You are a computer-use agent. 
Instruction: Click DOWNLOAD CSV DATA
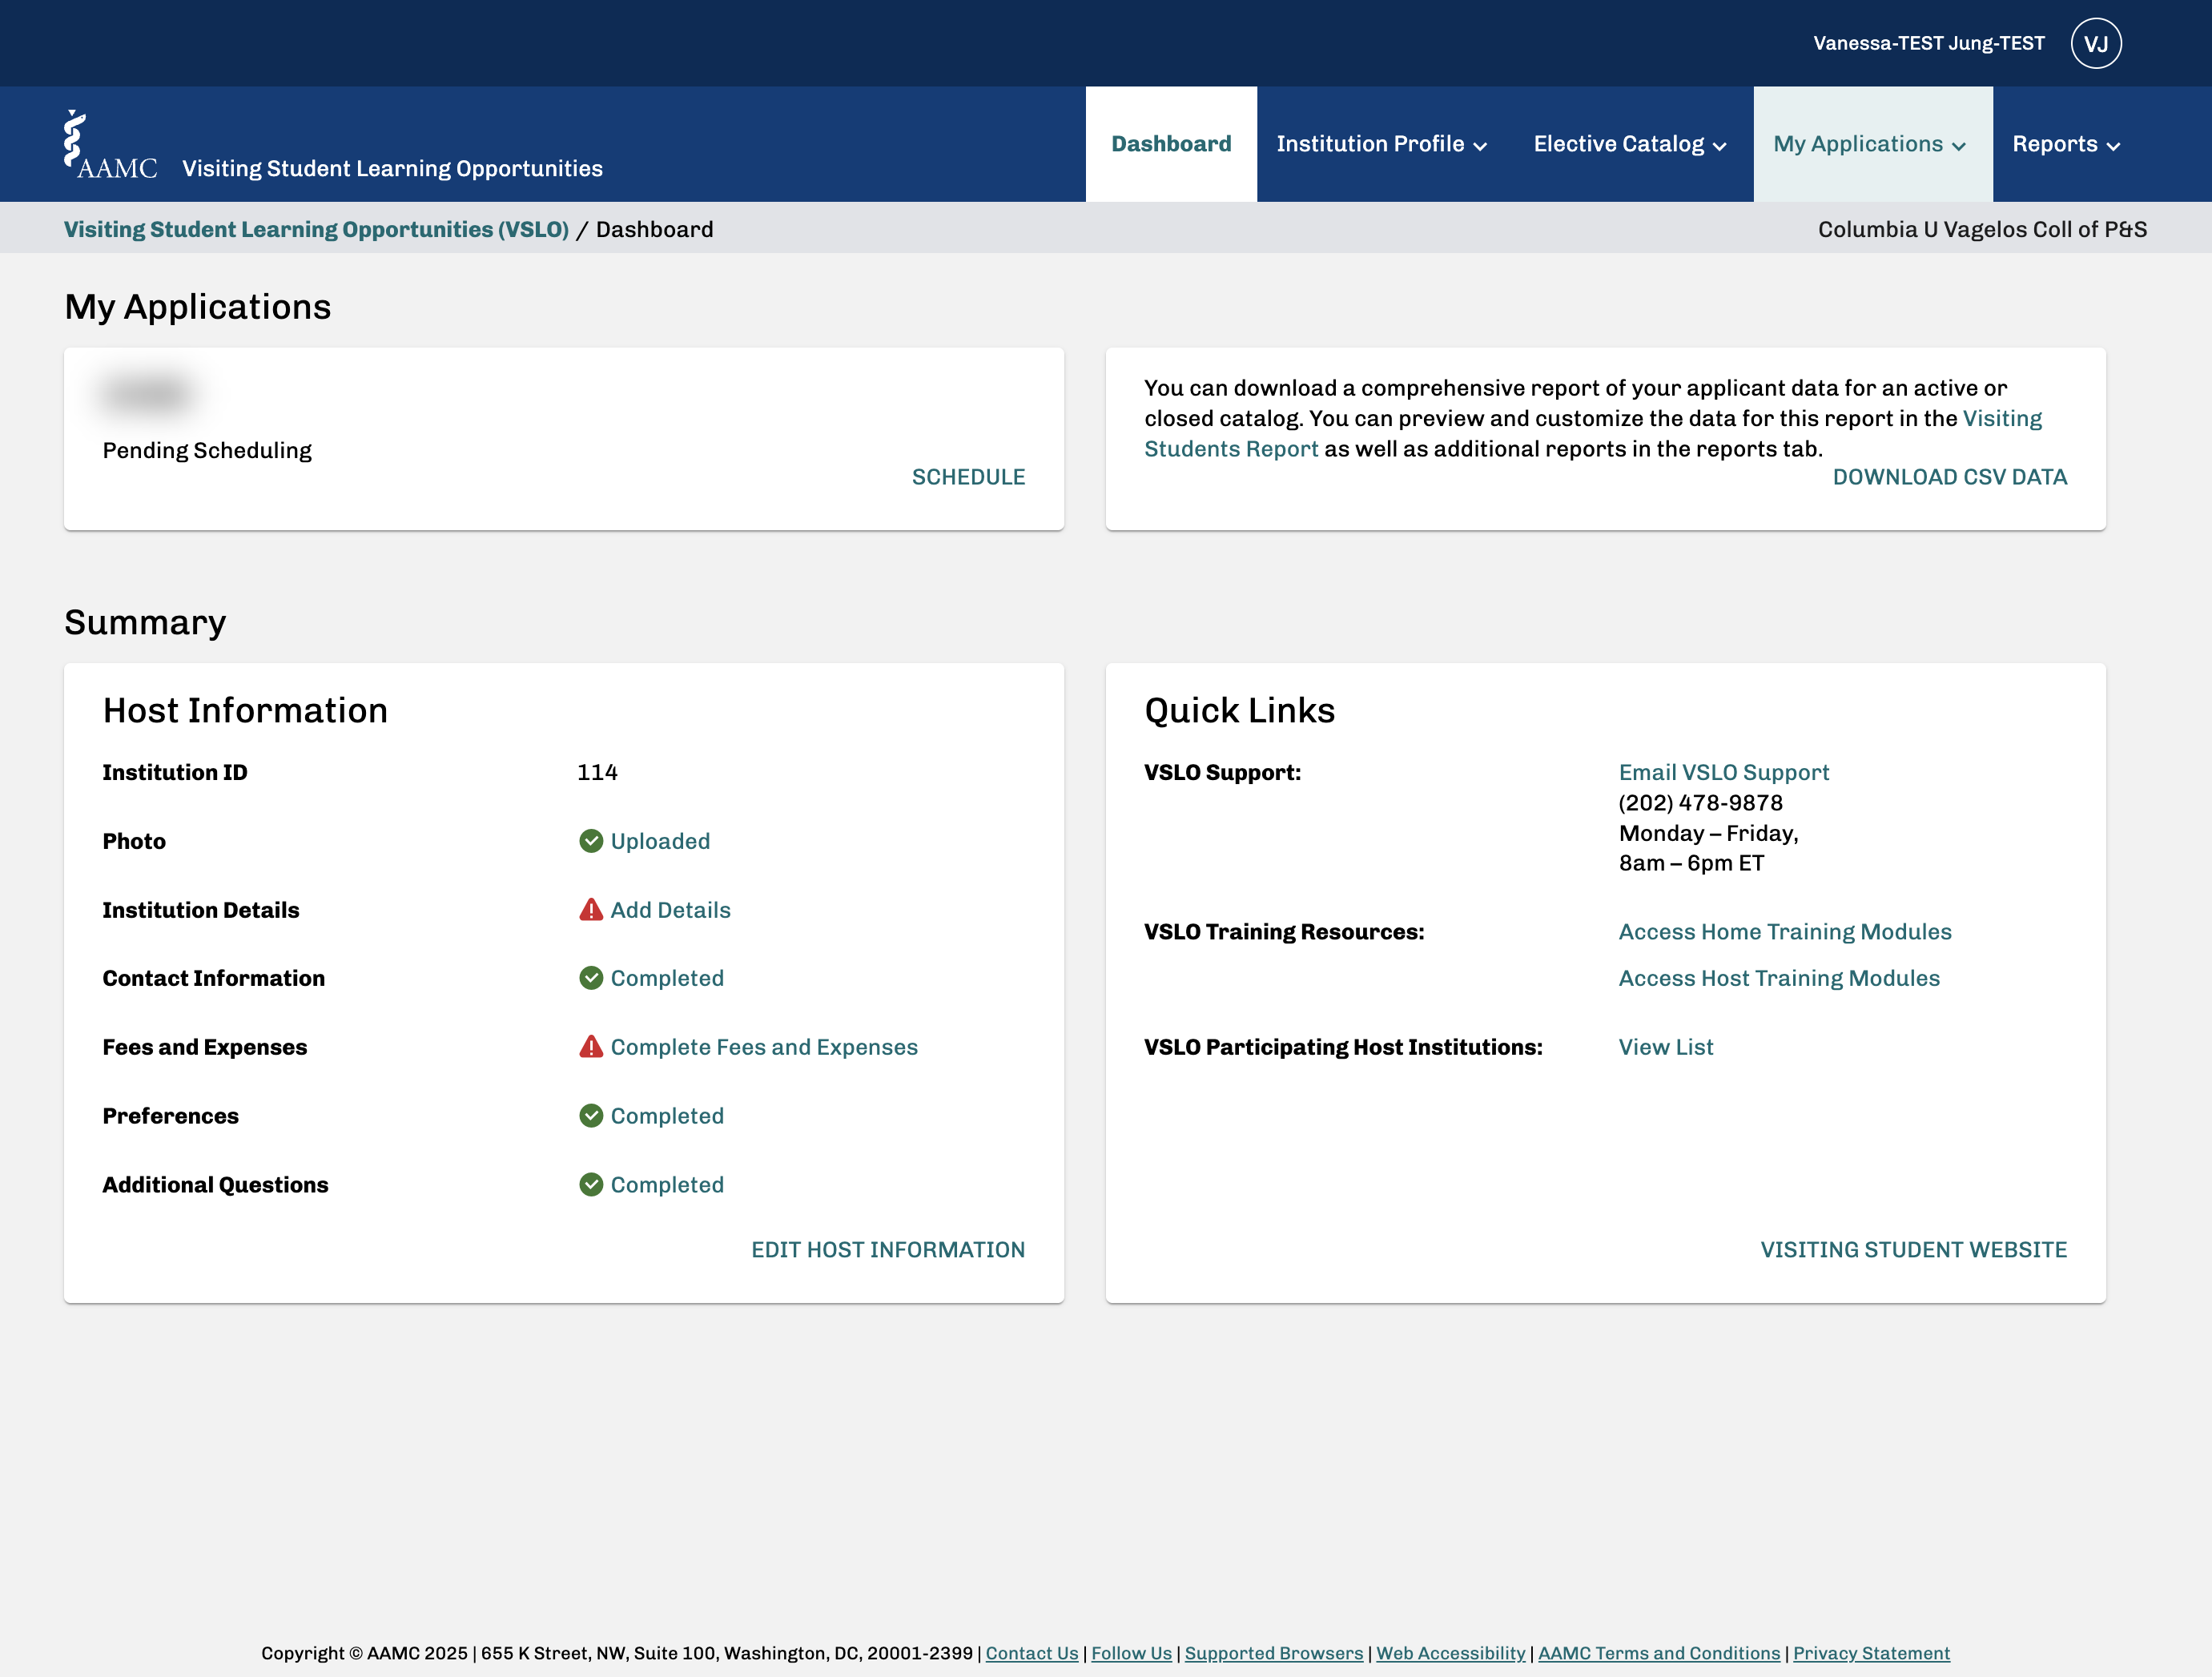point(1949,477)
